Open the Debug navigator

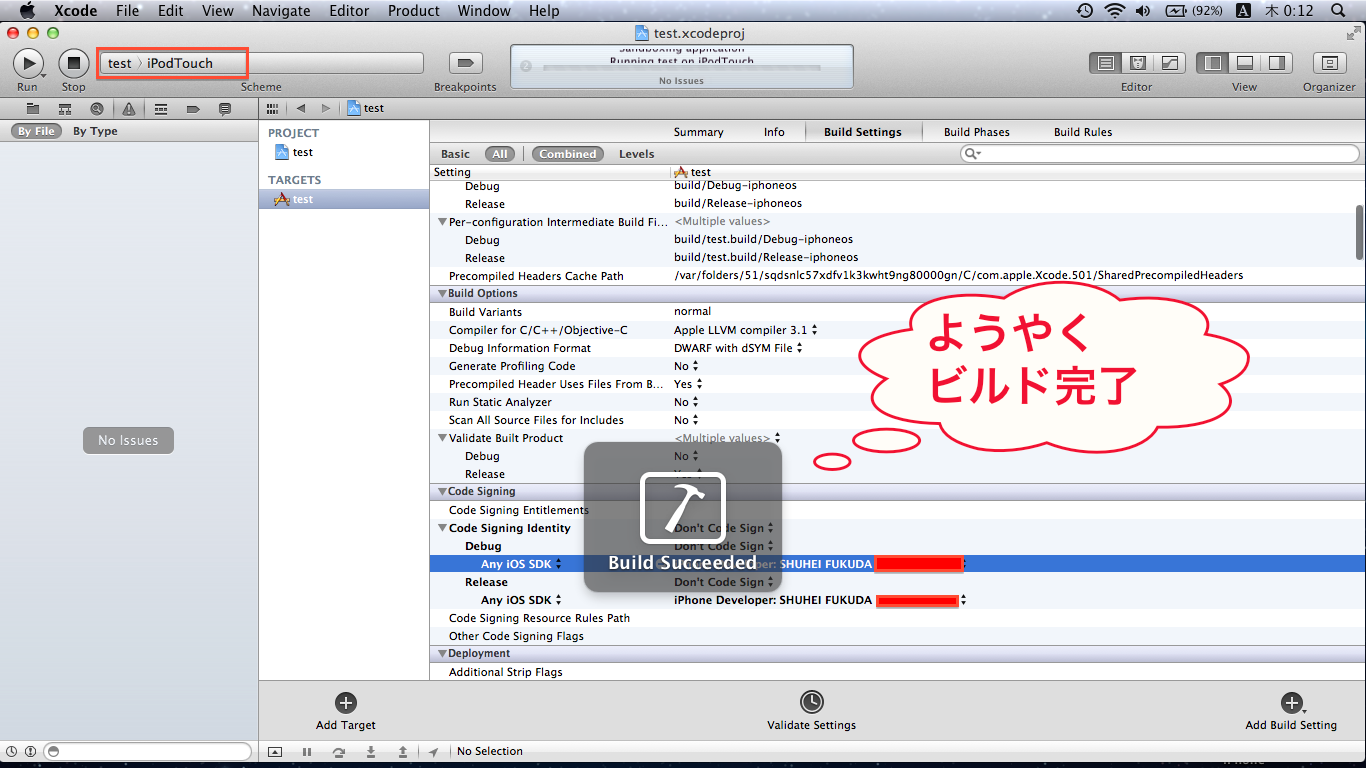point(161,109)
